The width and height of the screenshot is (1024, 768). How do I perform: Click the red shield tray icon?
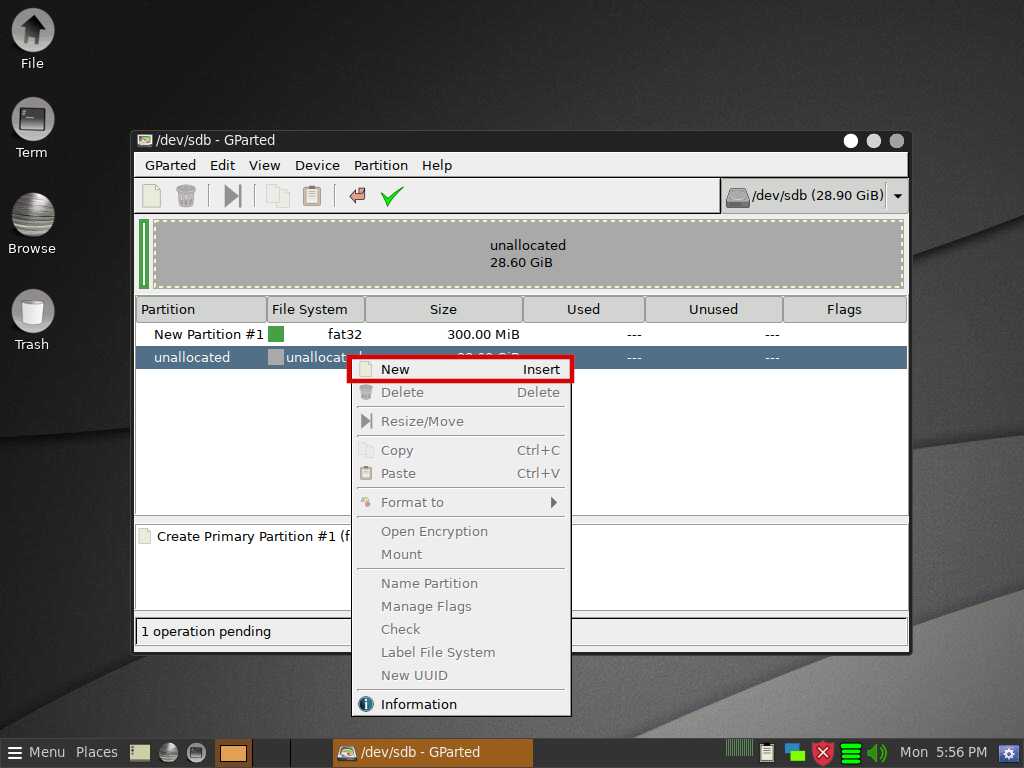823,753
